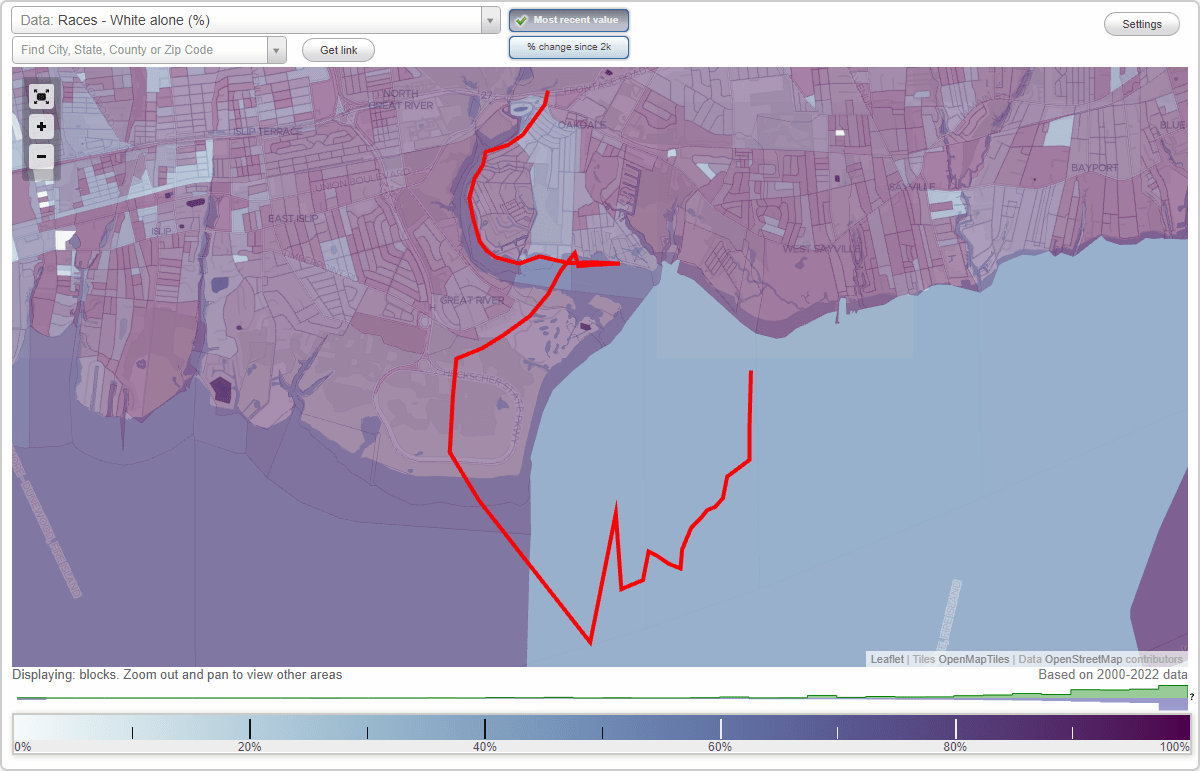This screenshot has height=771, width=1200.
Task: Open the Settings button
Action: (x=1142, y=24)
